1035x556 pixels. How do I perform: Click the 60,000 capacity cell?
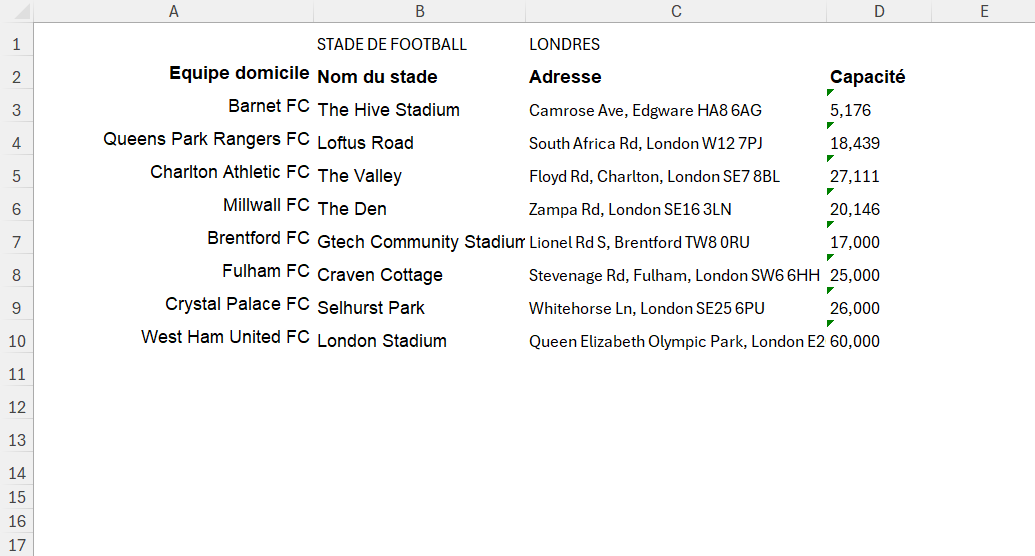click(x=855, y=341)
